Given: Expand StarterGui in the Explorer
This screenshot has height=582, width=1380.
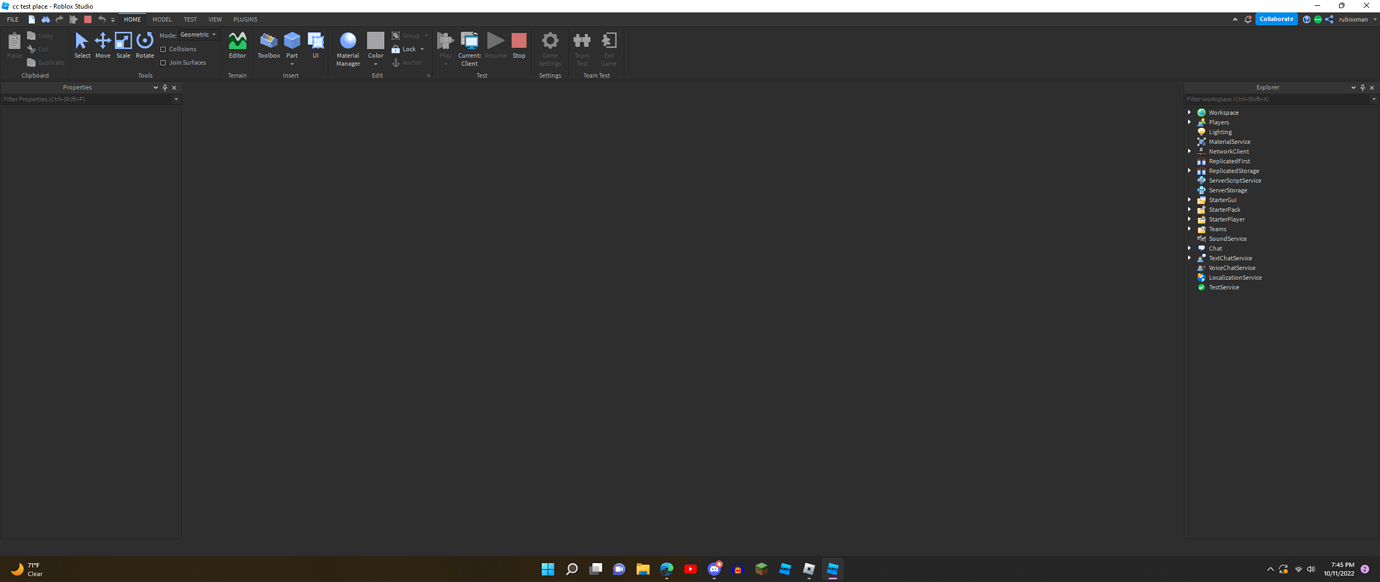Looking at the screenshot, I should (1190, 199).
